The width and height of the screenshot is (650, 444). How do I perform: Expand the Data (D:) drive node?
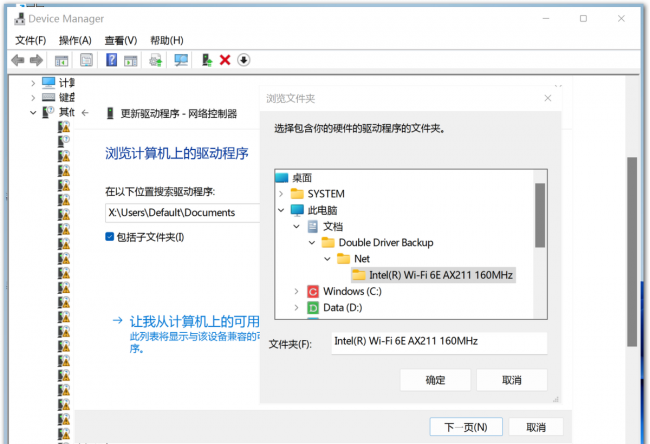(296, 308)
